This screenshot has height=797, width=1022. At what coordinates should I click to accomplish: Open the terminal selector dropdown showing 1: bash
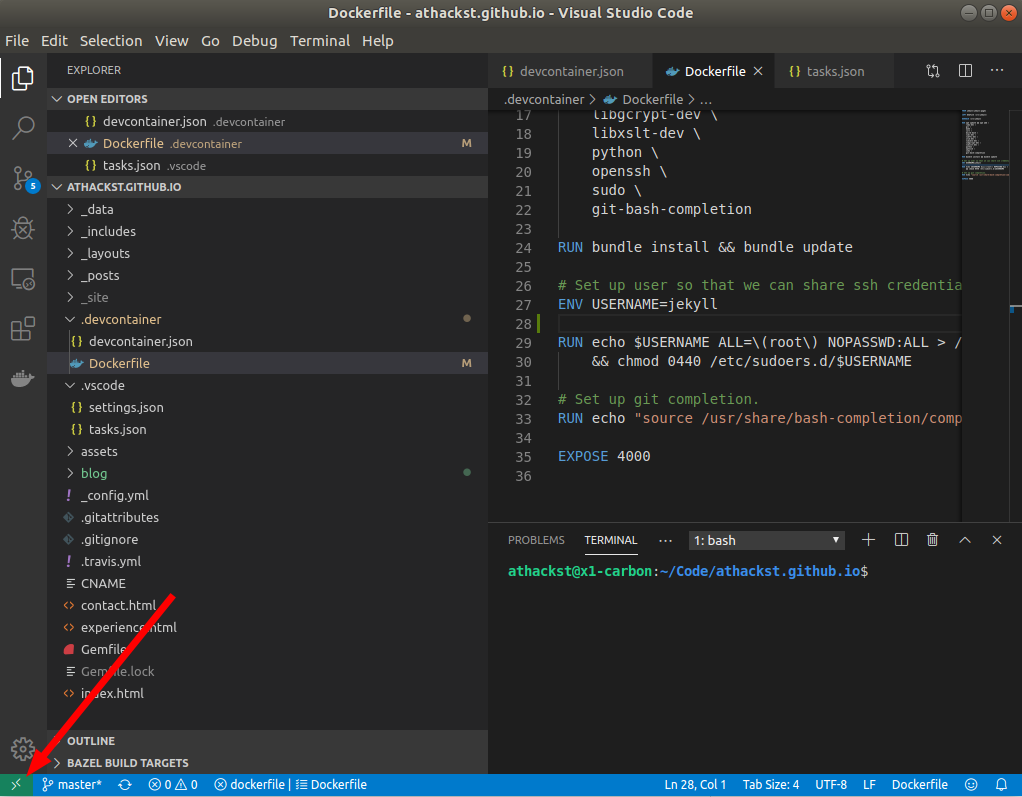pos(766,540)
